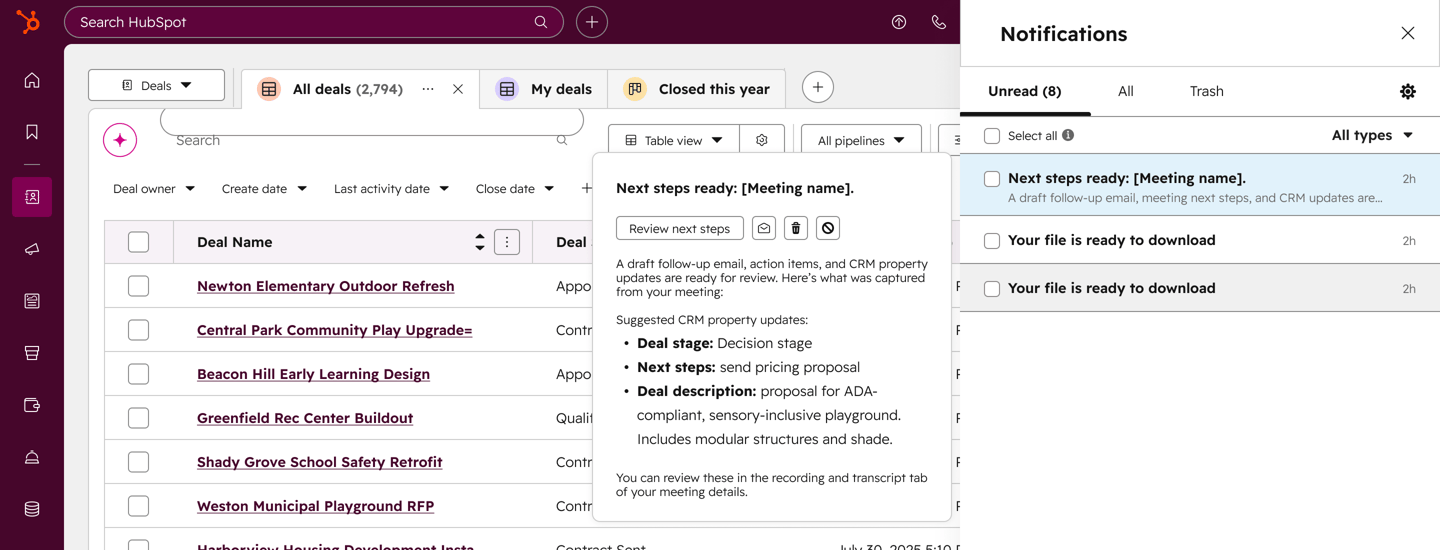Image resolution: width=1440 pixels, height=550 pixels.
Task: Open Deal Name column options menu
Action: click(507, 242)
